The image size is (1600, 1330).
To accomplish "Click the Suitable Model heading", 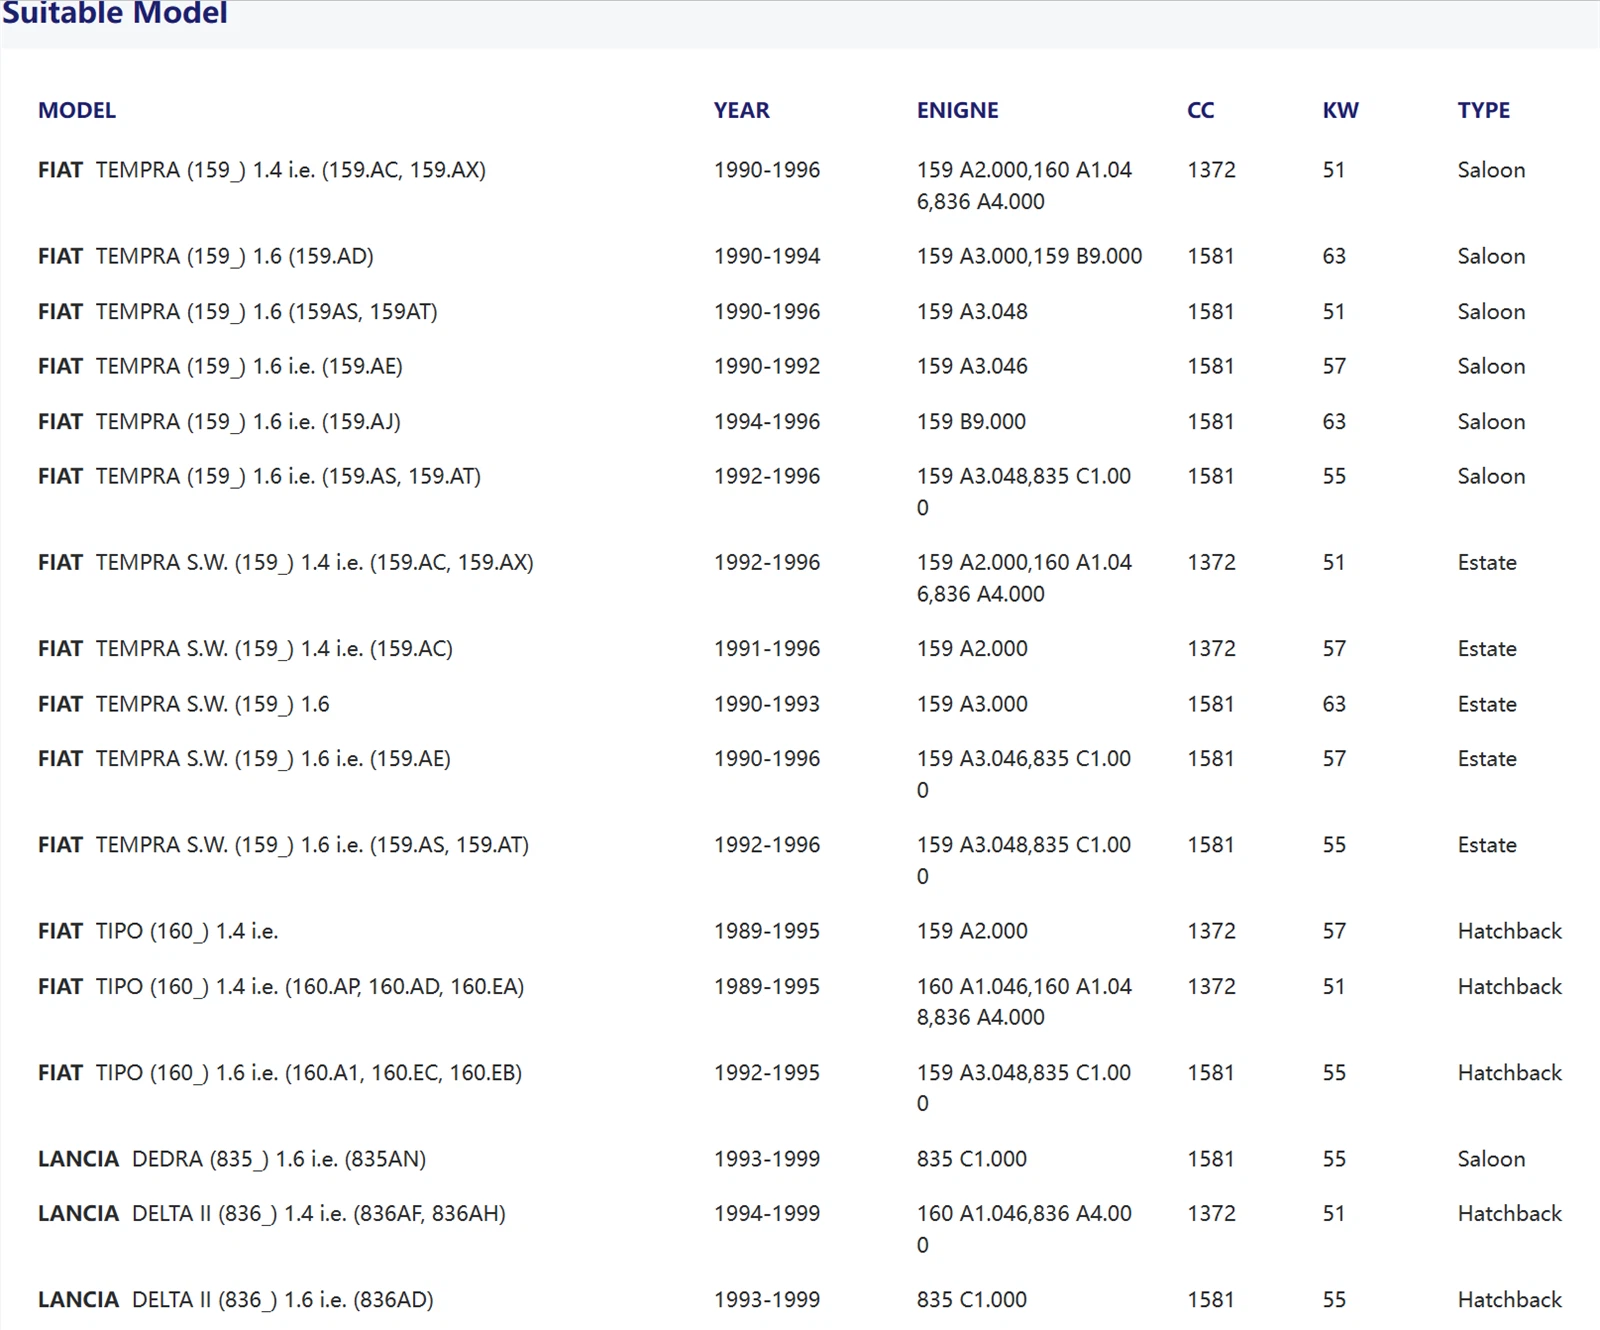I will coord(114,13).
